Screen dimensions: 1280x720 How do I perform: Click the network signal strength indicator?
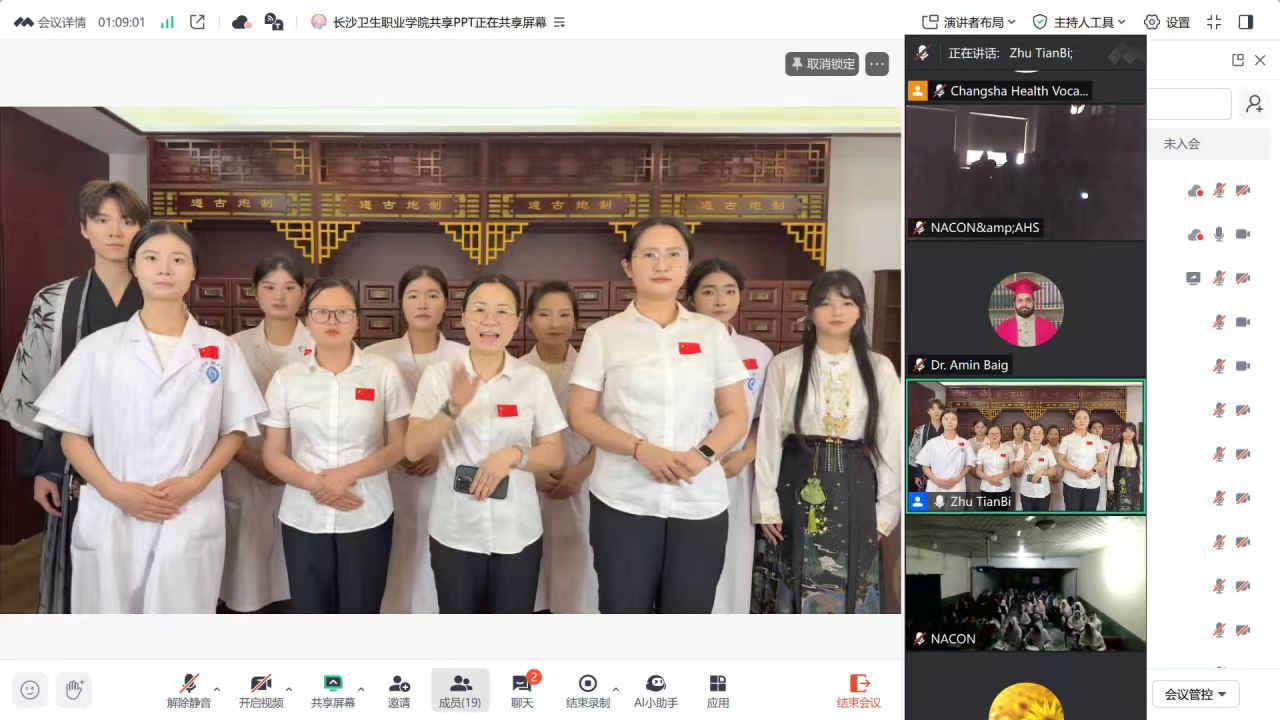coord(167,22)
